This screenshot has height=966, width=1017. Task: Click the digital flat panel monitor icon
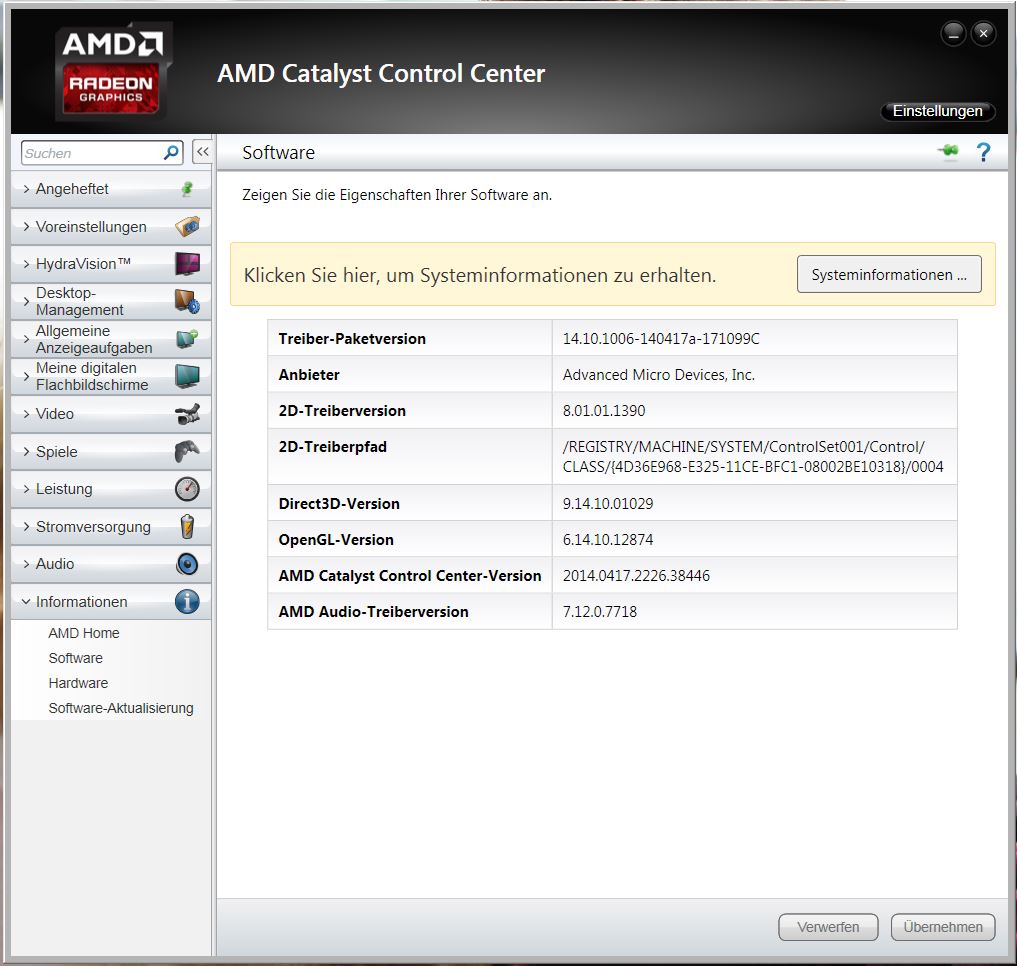pyautogui.click(x=187, y=376)
